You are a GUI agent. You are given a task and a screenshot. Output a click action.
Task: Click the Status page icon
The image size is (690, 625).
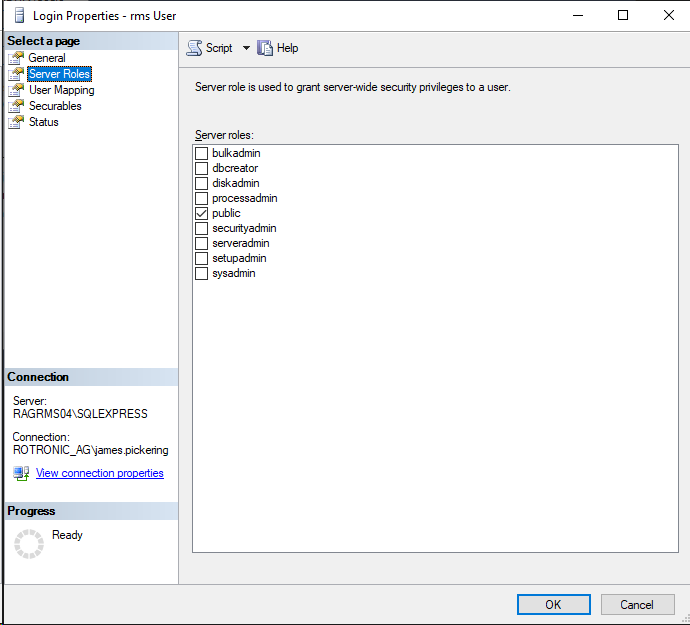coord(16,122)
